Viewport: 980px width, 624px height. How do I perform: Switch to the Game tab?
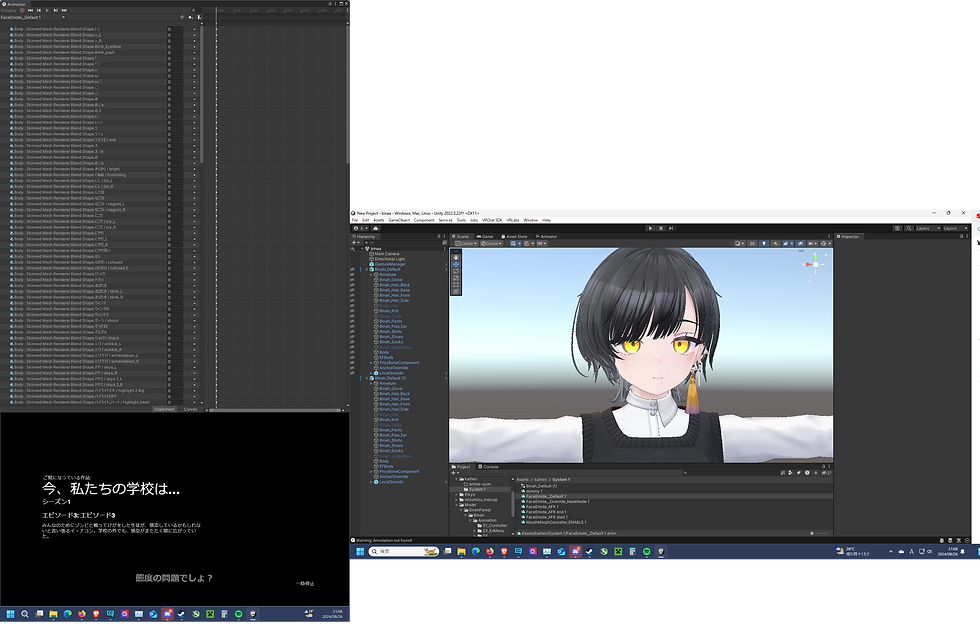coord(485,236)
